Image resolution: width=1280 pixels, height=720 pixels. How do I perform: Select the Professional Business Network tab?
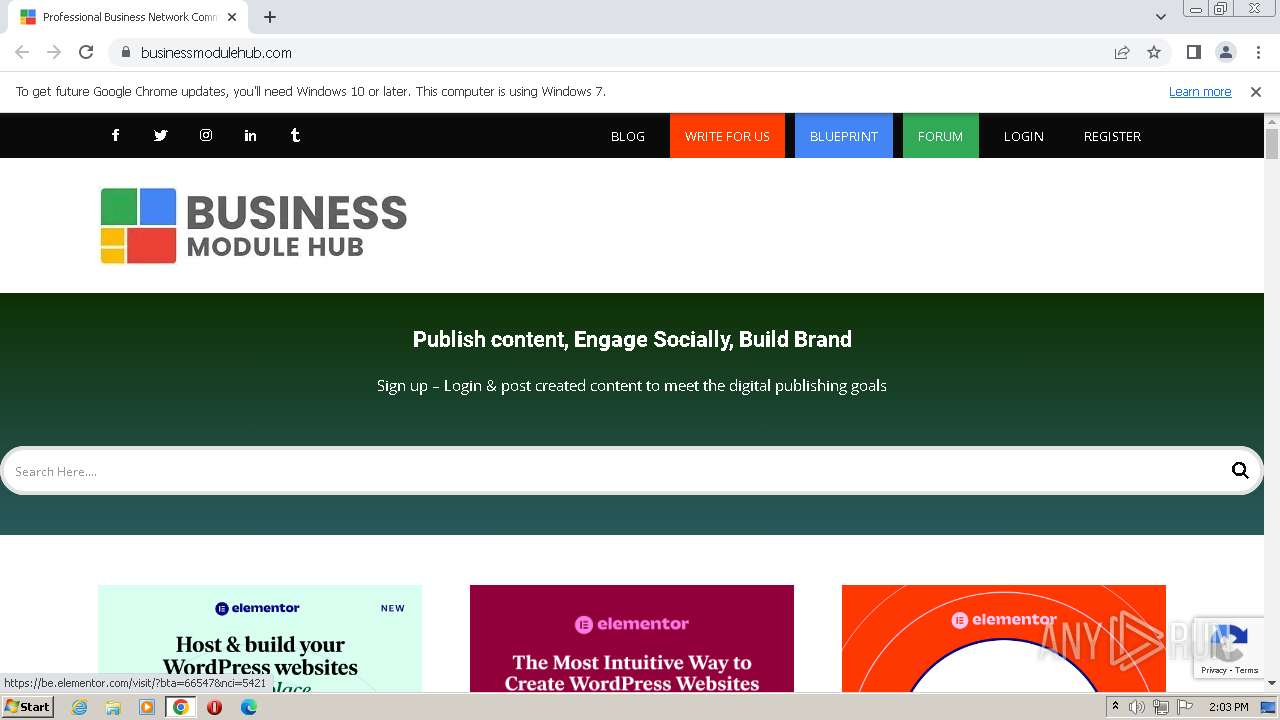128,17
